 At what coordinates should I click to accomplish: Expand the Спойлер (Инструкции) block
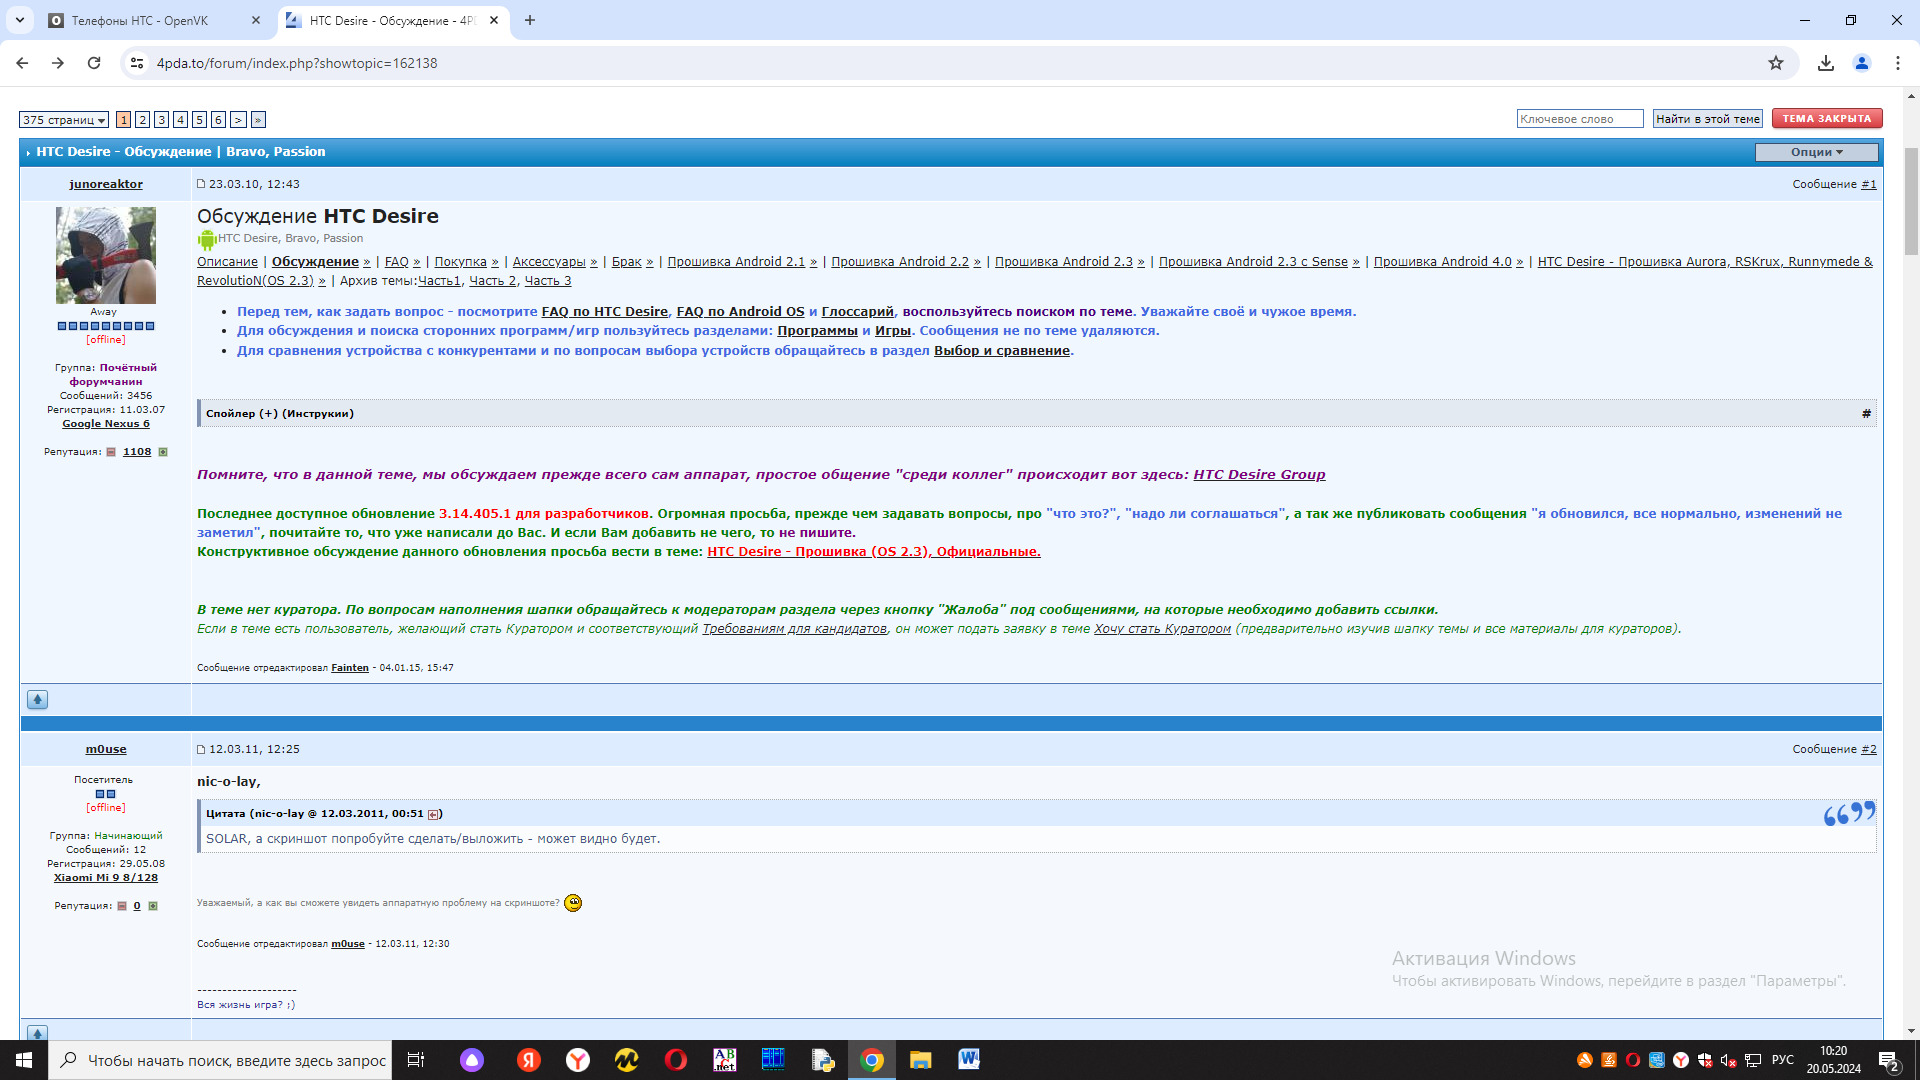coord(279,413)
